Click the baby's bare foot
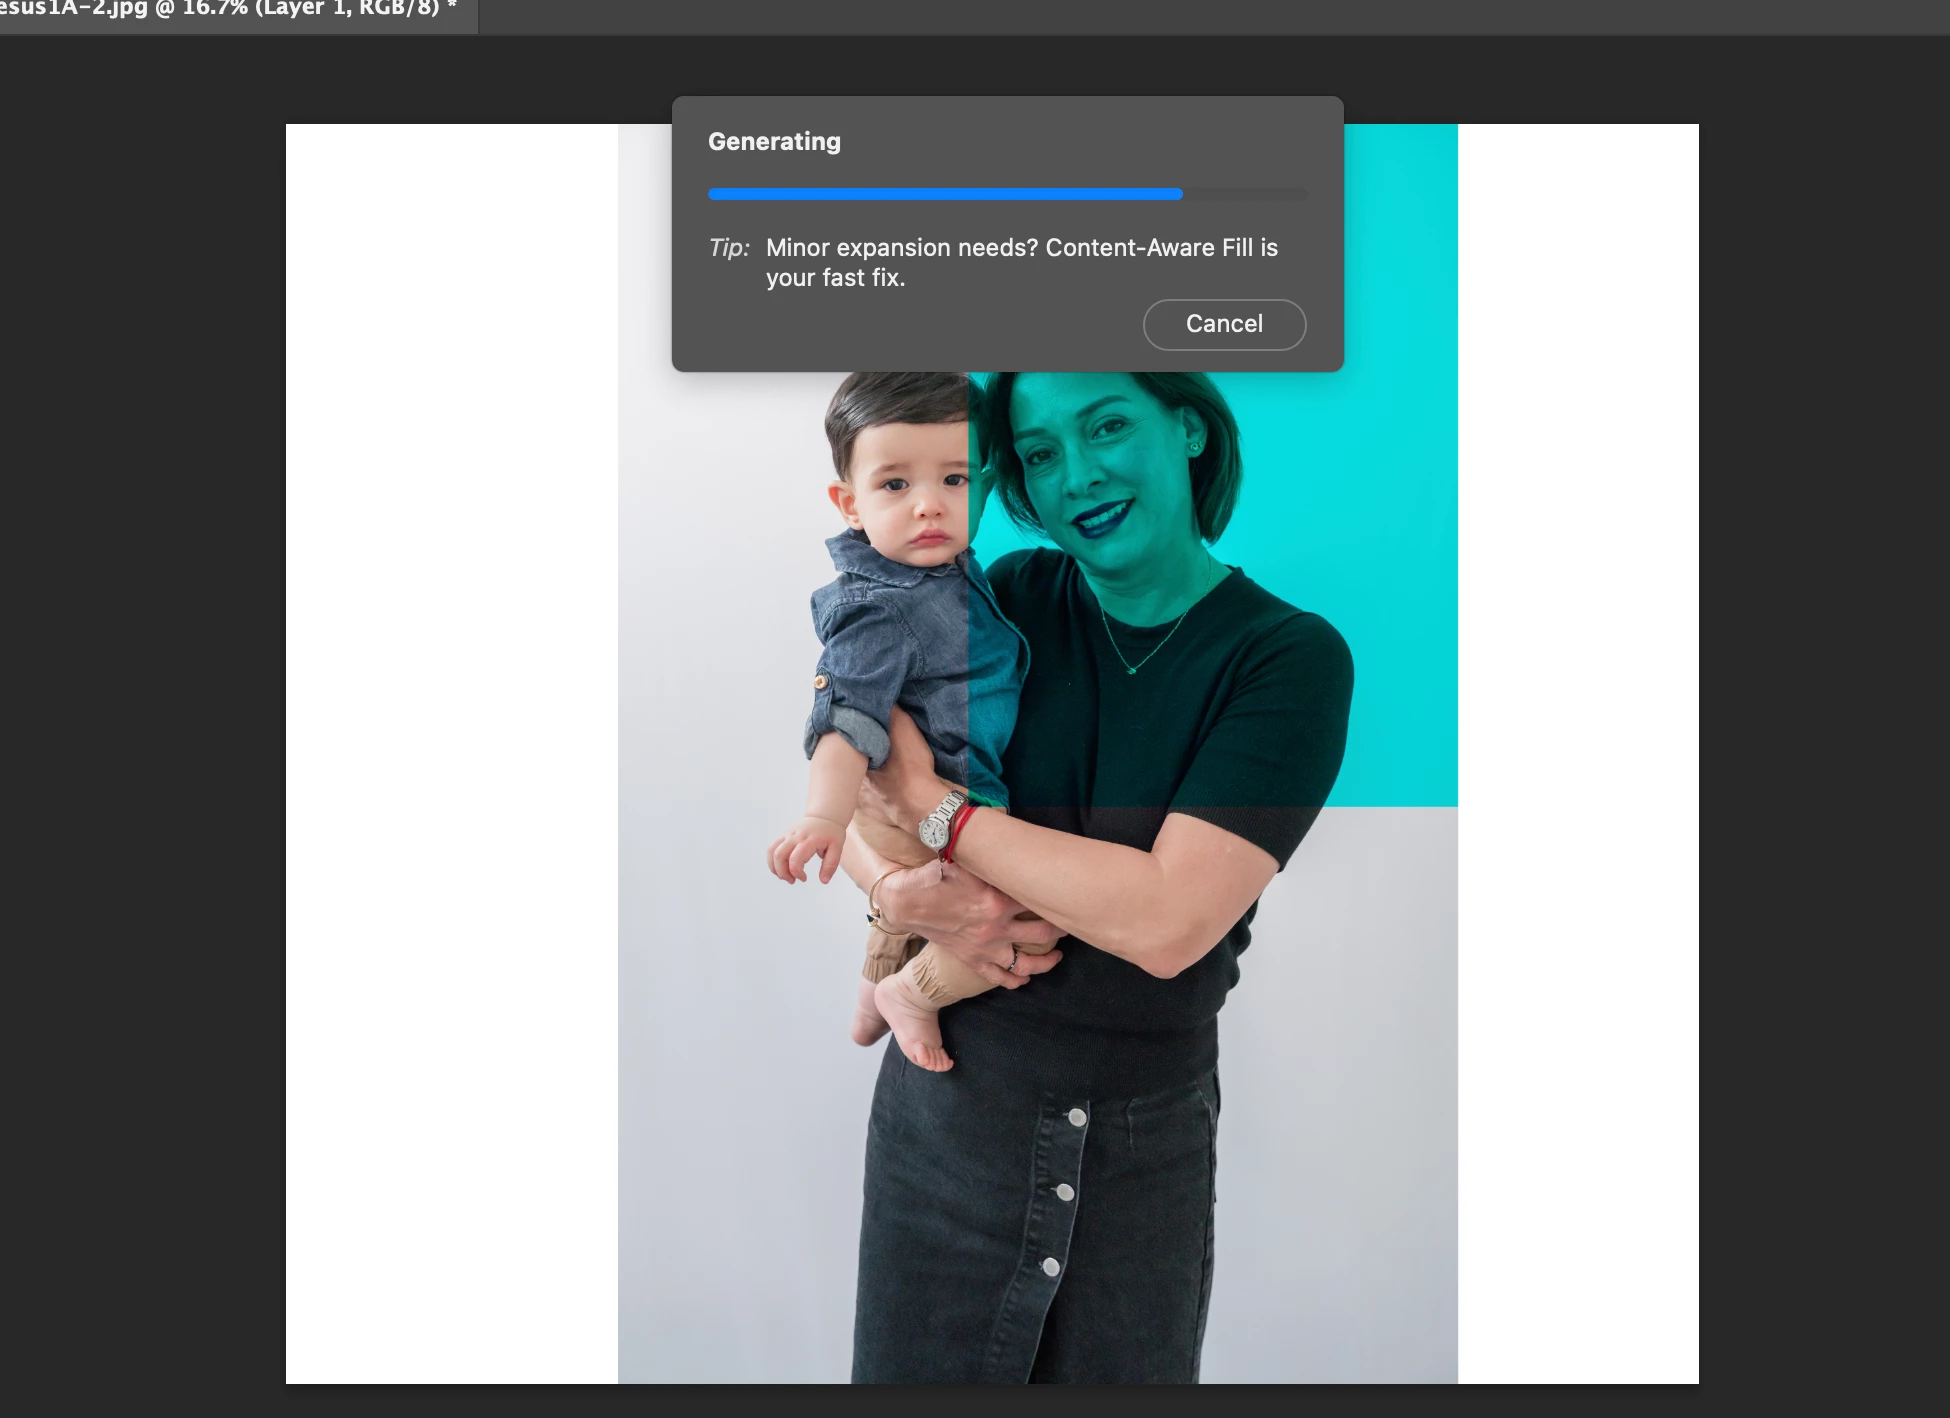 click(x=918, y=1035)
